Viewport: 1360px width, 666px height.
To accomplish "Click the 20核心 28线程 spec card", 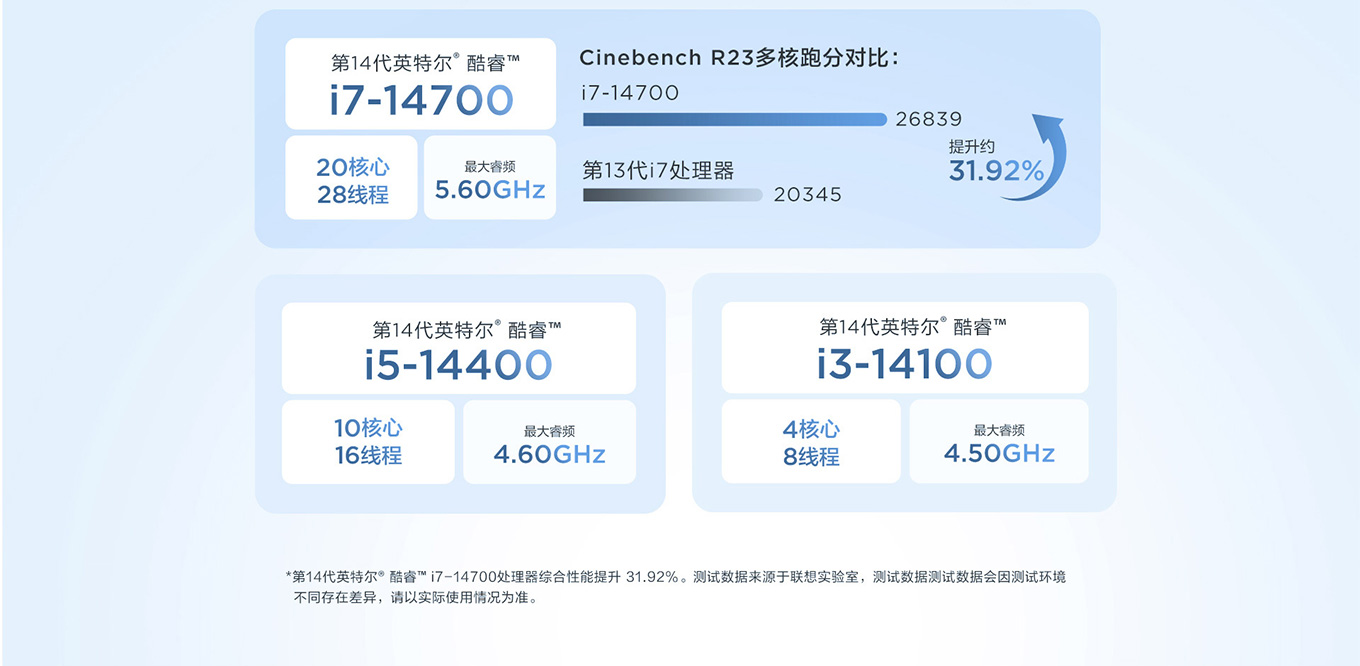I will point(351,178).
